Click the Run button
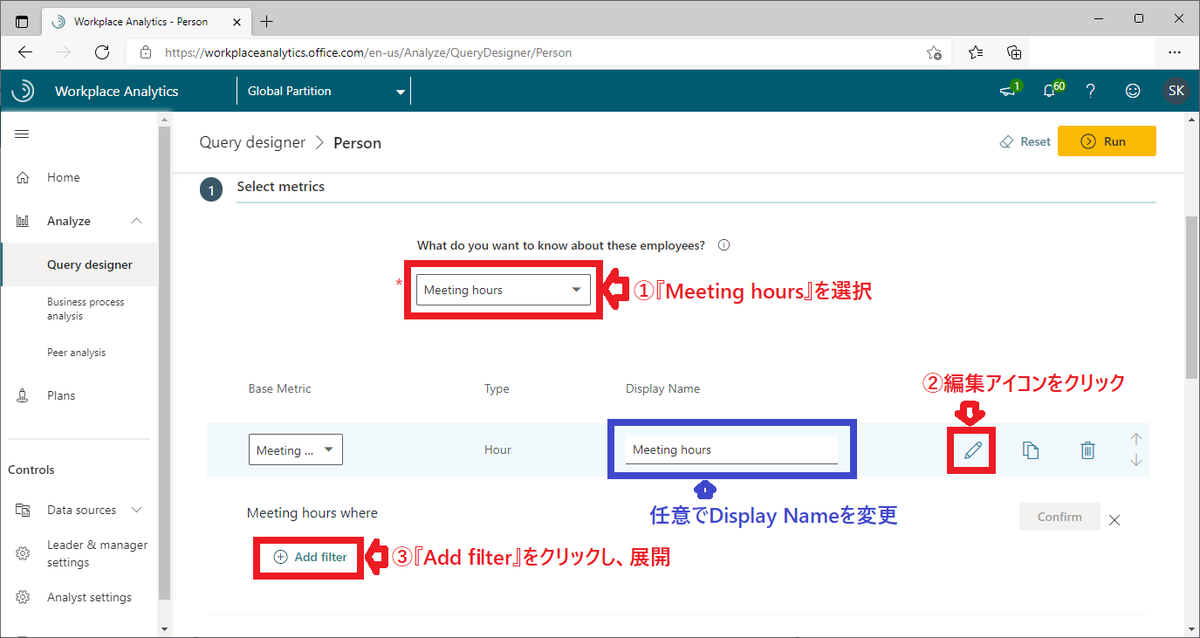 coord(1106,142)
